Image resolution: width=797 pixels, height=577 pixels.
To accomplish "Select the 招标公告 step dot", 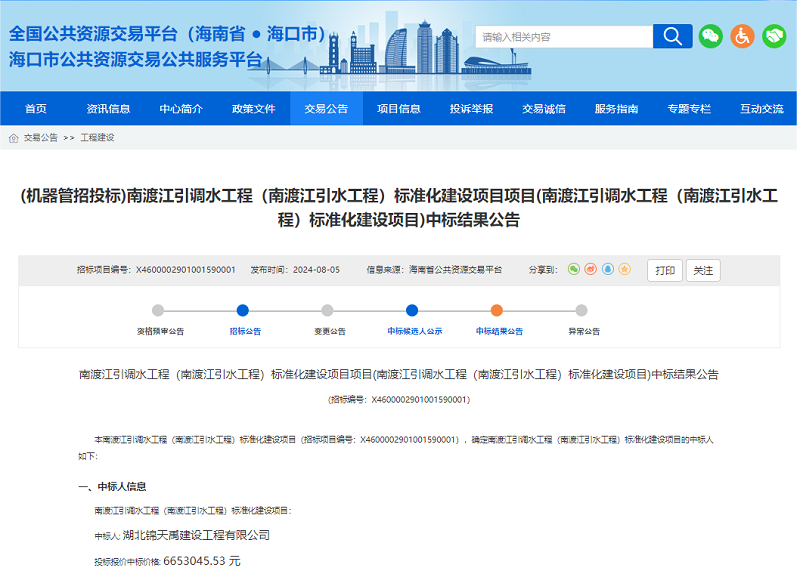I will point(242,310).
